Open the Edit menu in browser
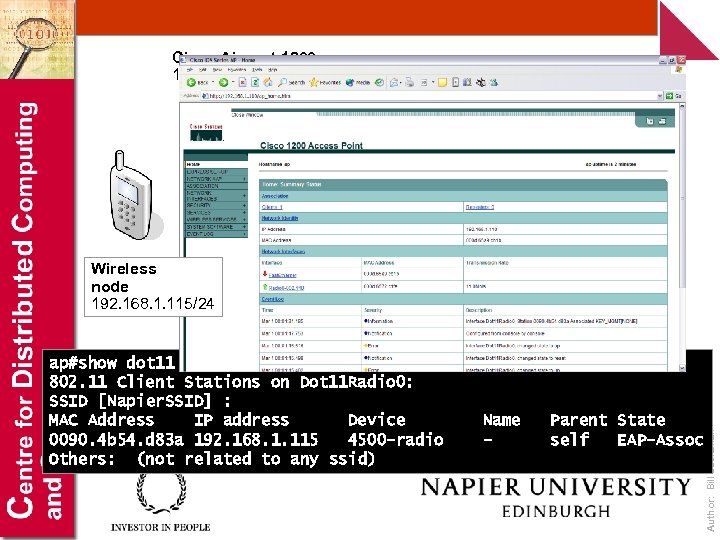The height and width of the screenshot is (540, 720). click(x=203, y=70)
